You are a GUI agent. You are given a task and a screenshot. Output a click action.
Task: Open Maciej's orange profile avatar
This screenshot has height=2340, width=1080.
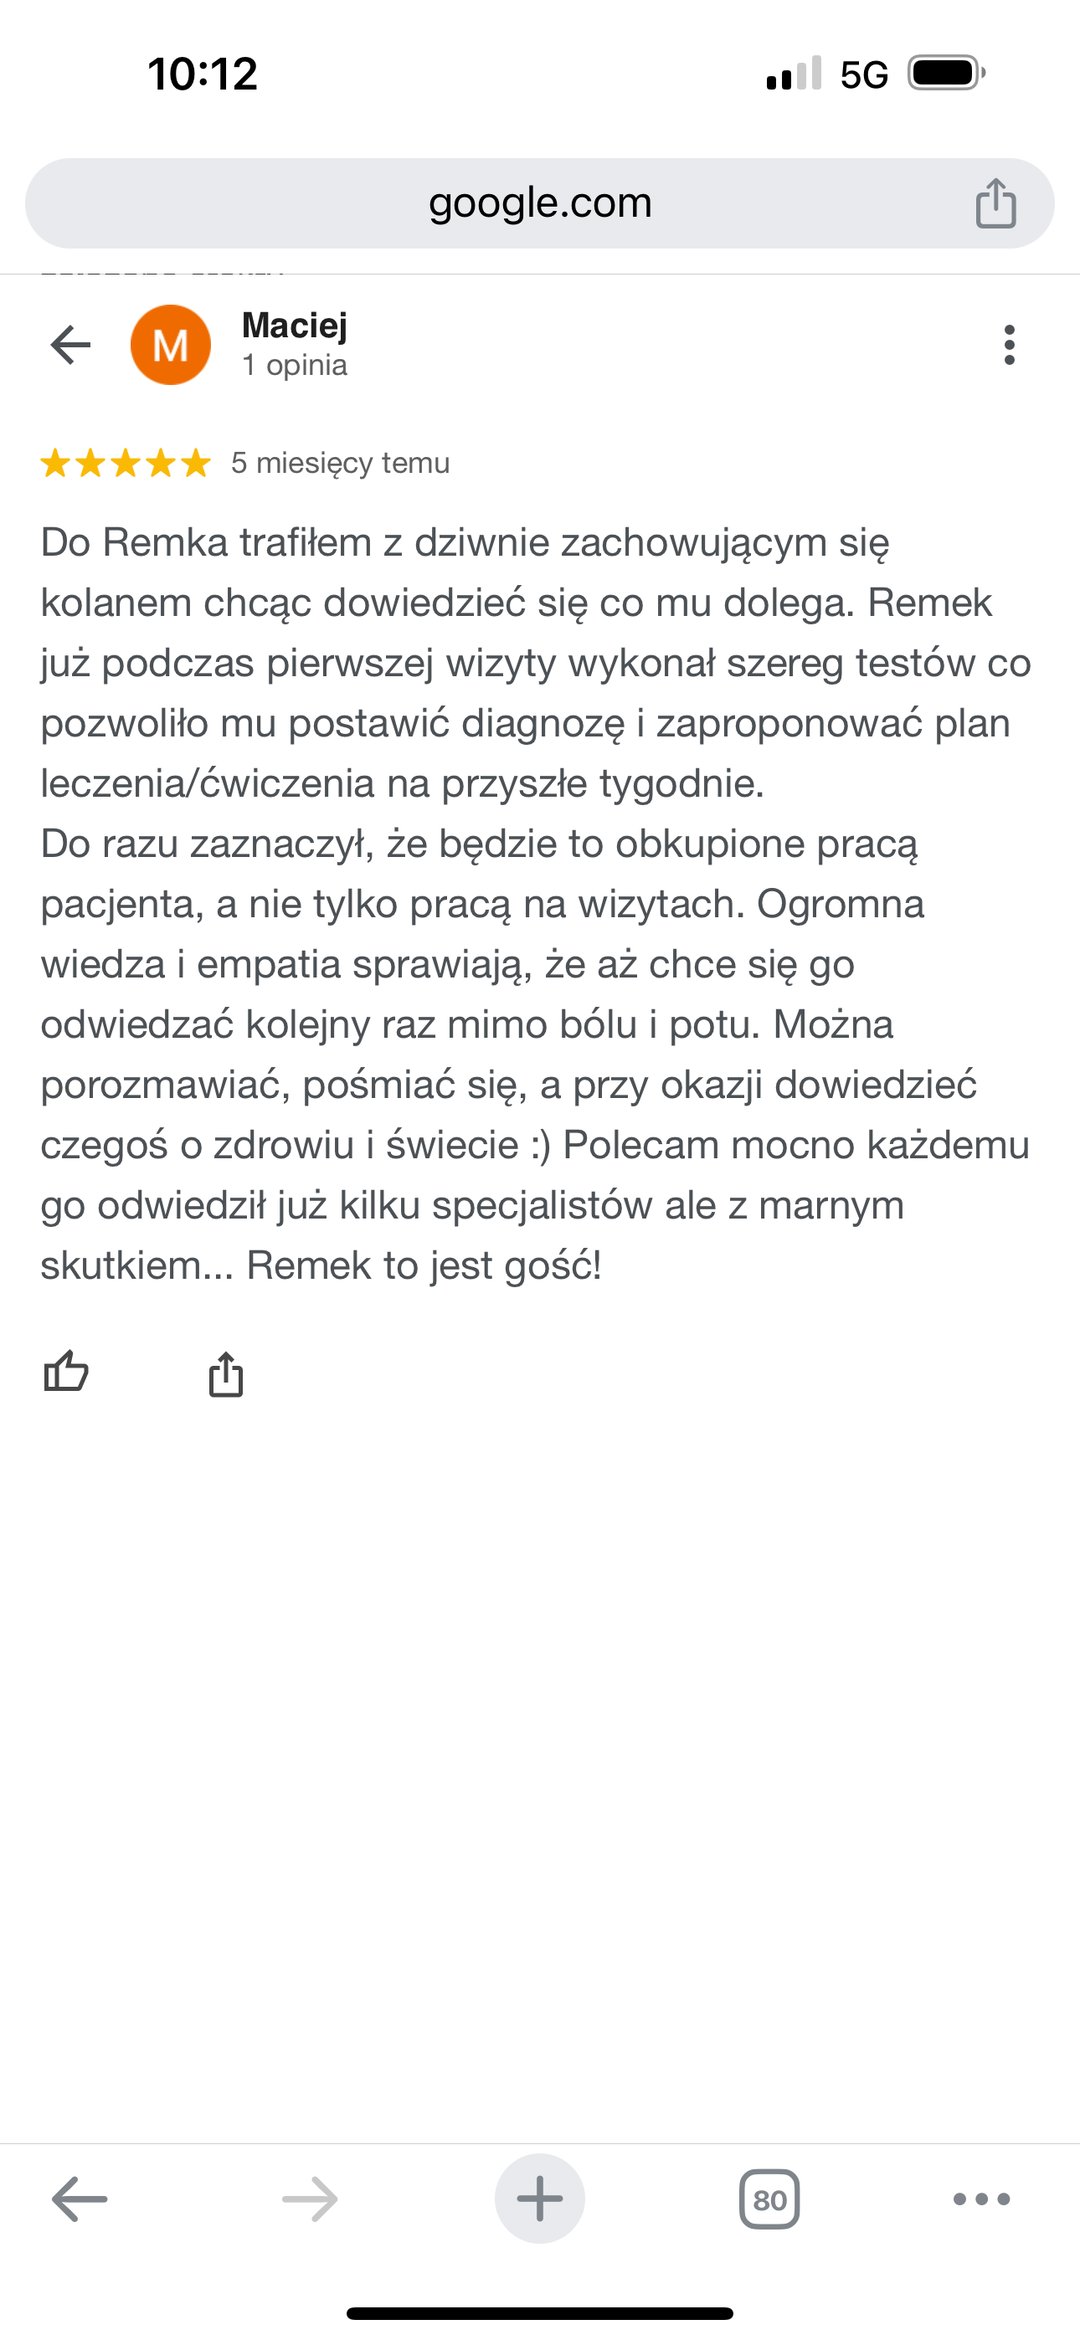point(171,345)
